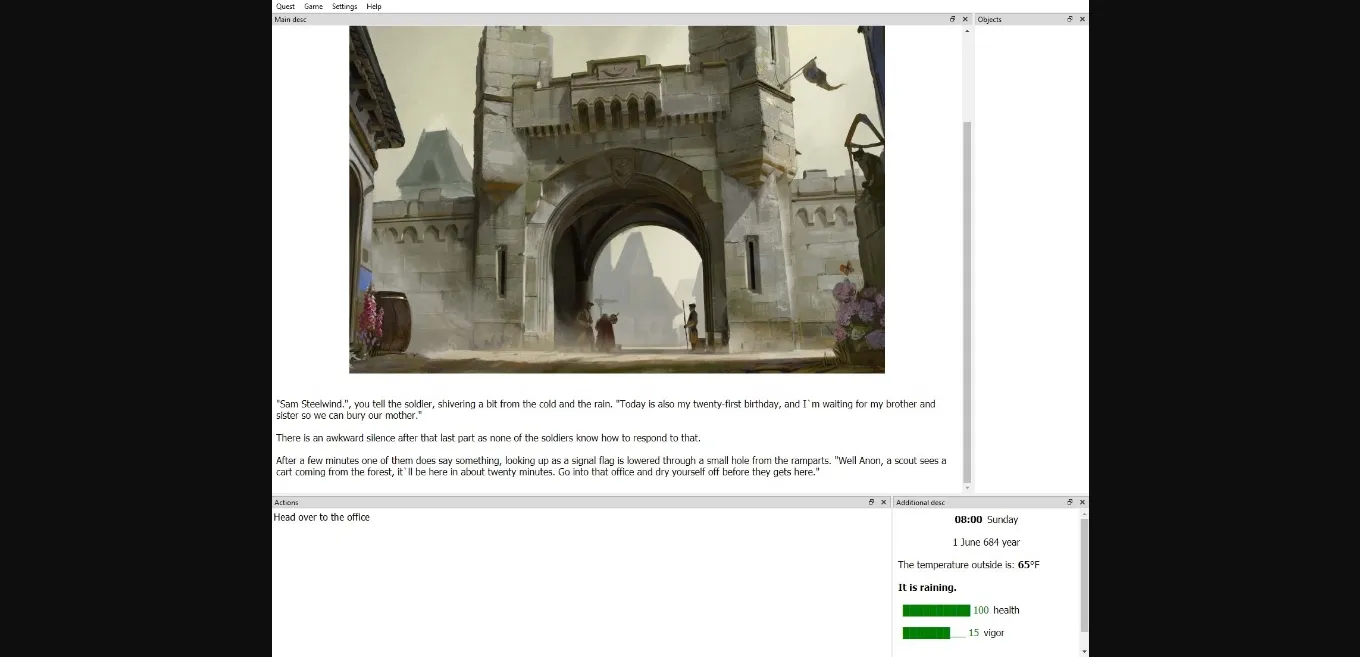The image size is (1360, 657).
Task: Click the castle gate illustration
Action: [616, 199]
